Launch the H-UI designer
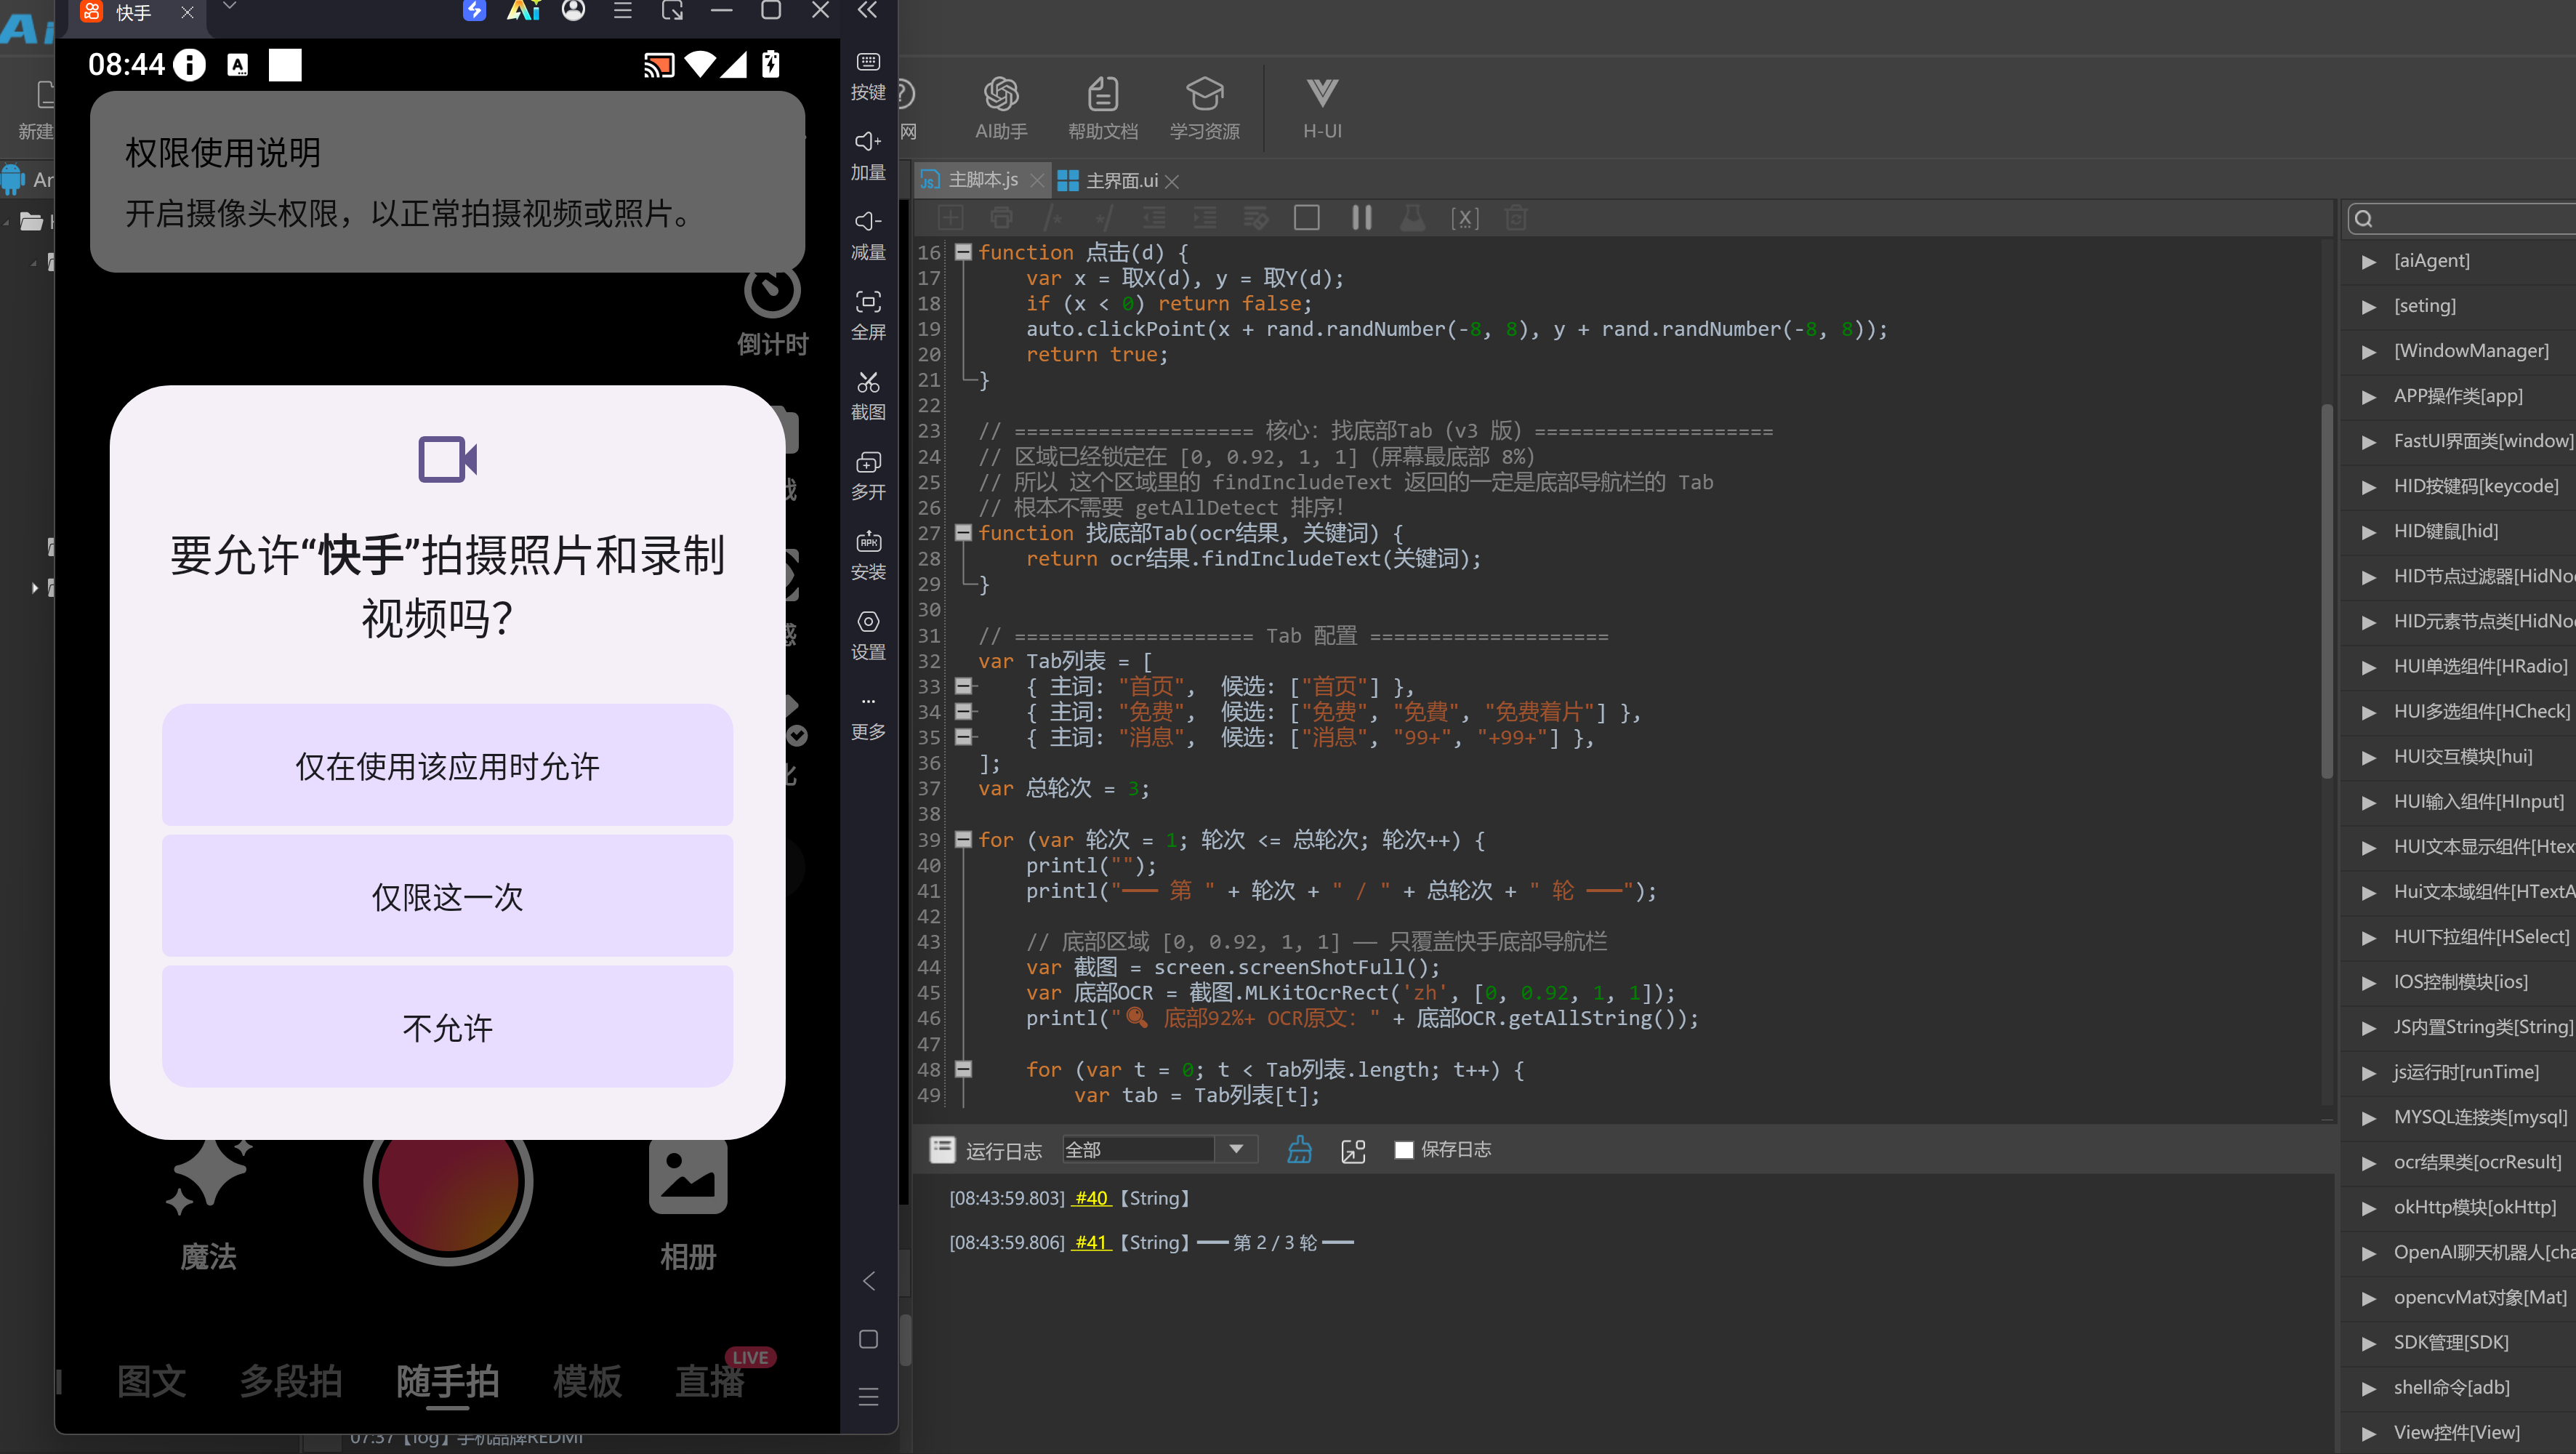Viewport: 2576px width, 1454px height. coord(1322,108)
